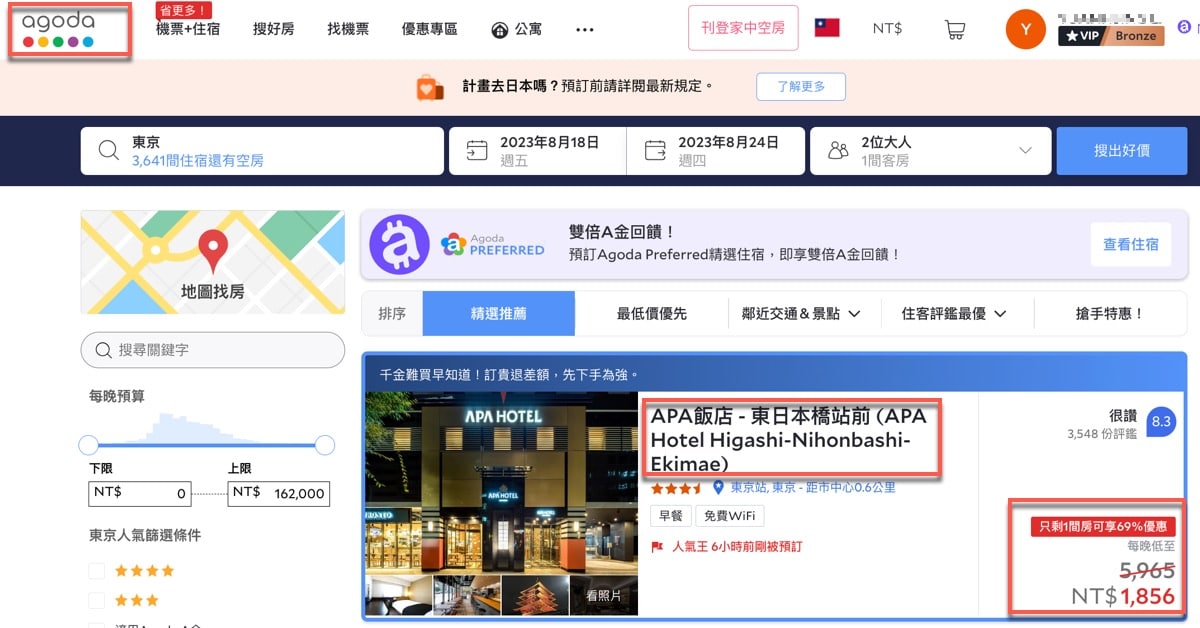Click the upper budget slider handle
This screenshot has height=628, width=1200.
pos(324,445)
